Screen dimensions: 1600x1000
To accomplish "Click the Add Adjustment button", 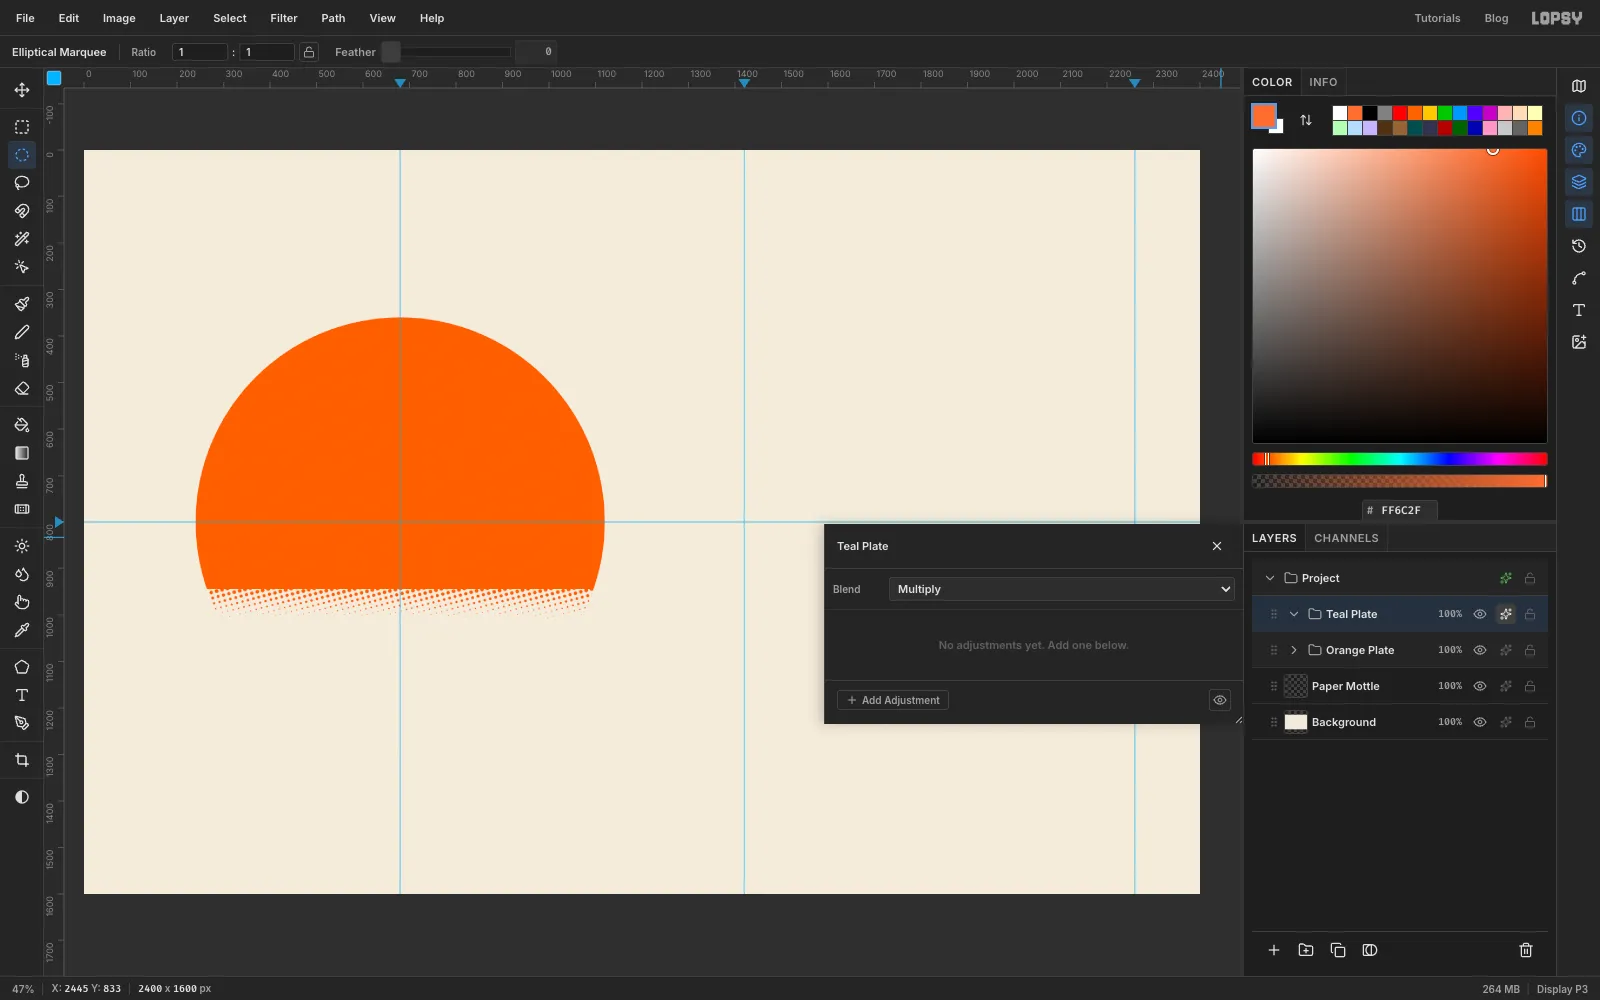I will click(x=893, y=700).
